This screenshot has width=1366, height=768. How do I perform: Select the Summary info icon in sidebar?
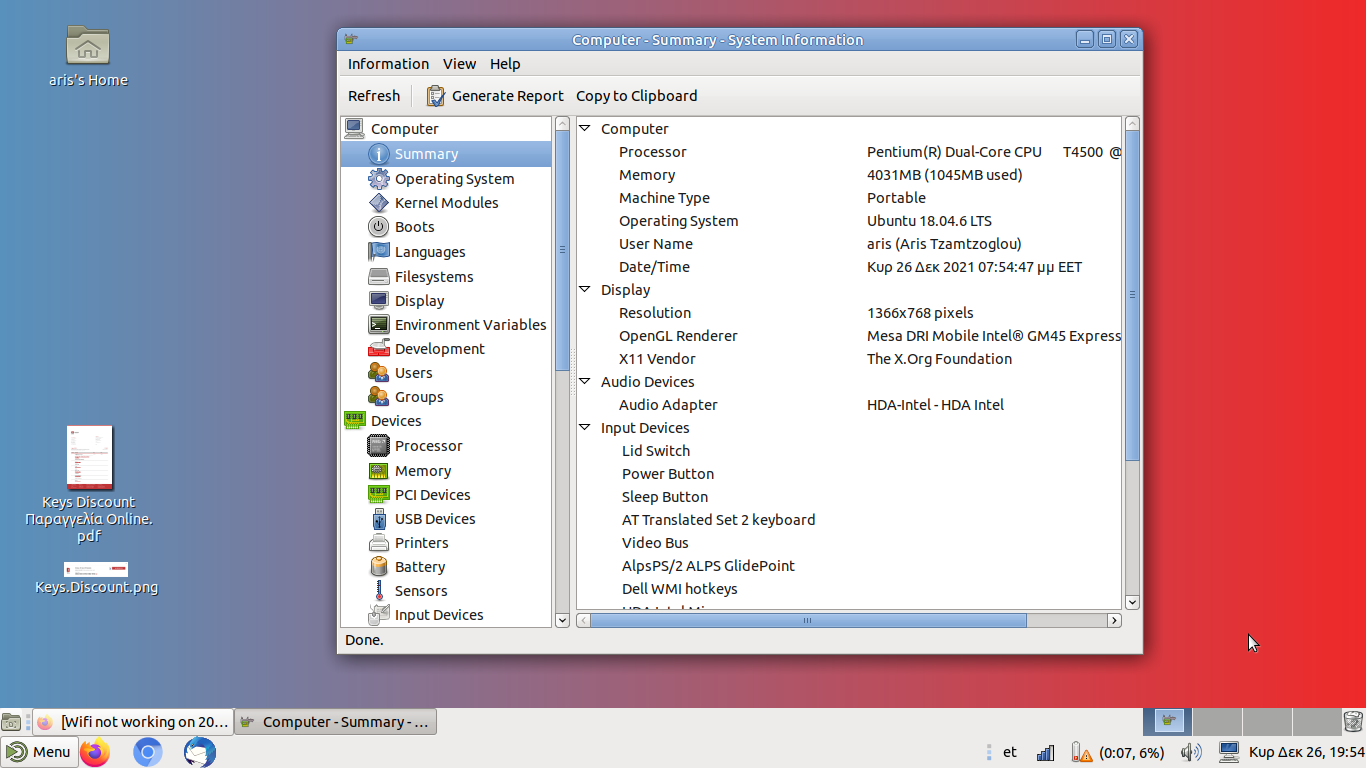pos(379,154)
